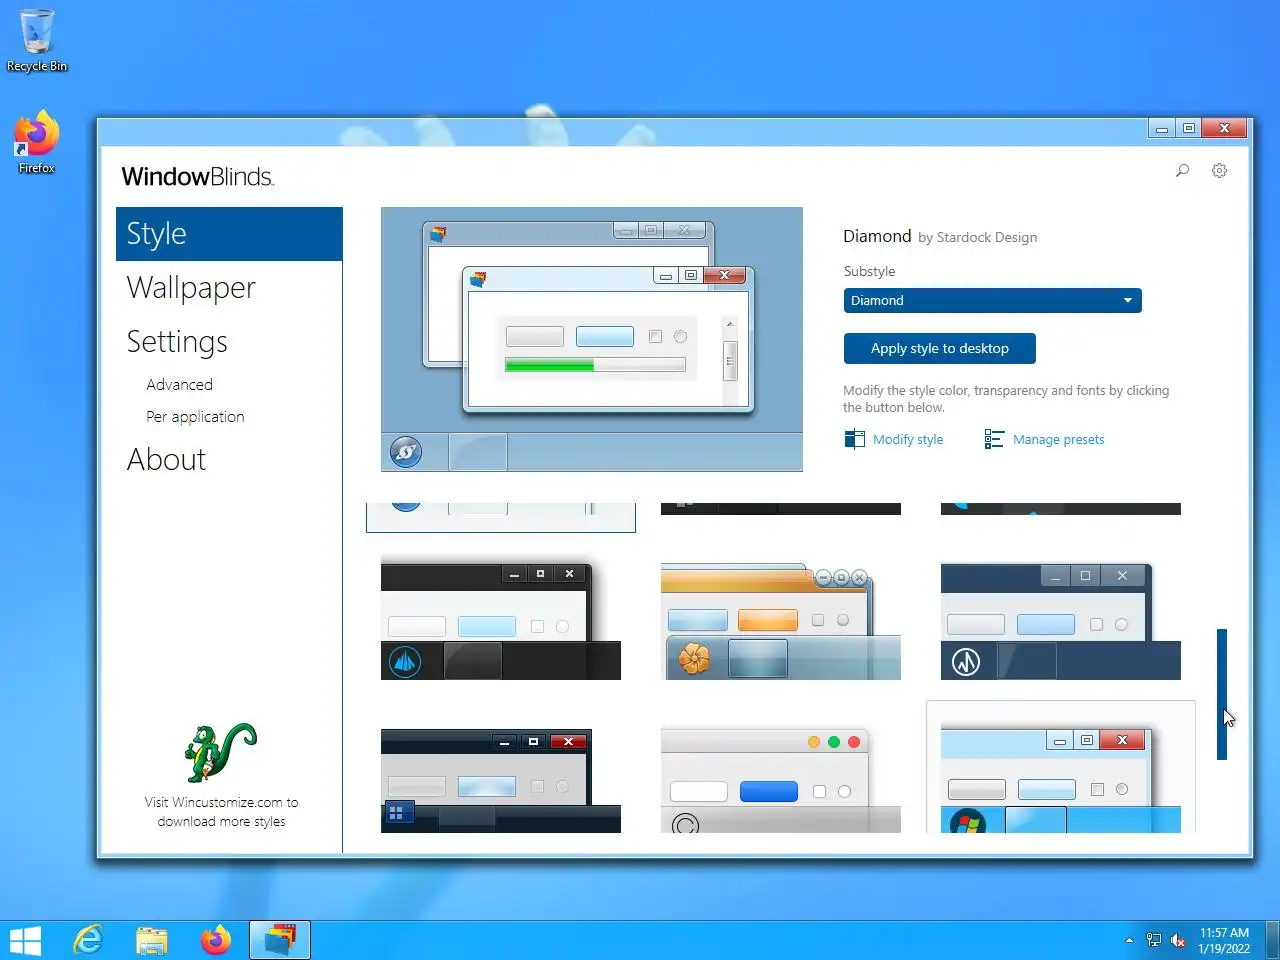This screenshot has height=960, width=1280.
Task: Show hidden tray icons arrow
Action: tap(1129, 940)
